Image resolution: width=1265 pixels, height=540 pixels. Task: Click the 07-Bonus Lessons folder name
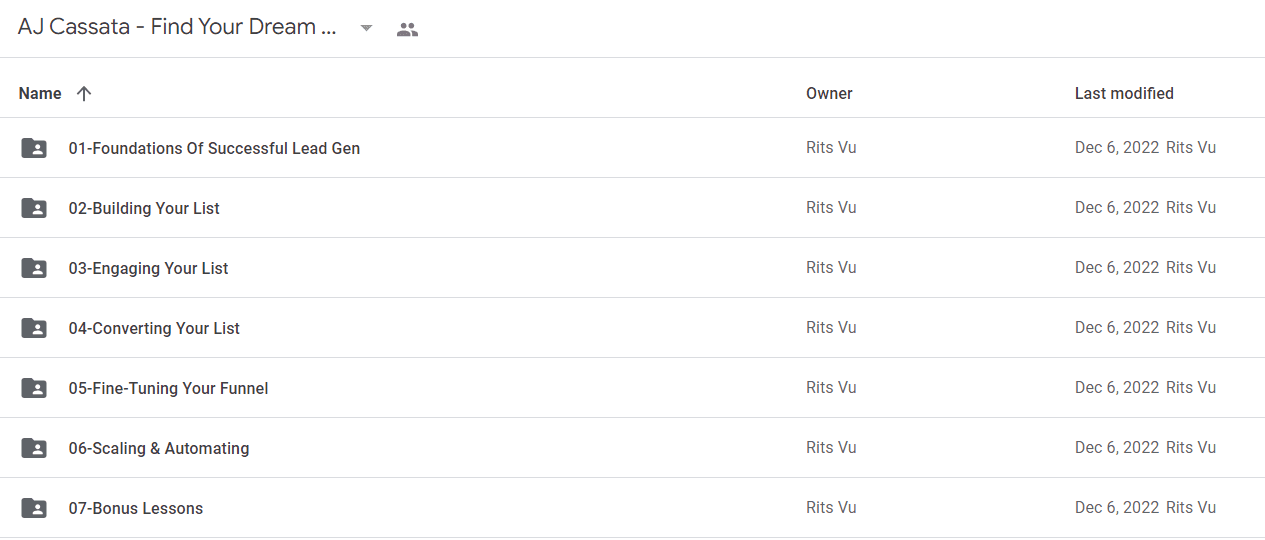[136, 508]
